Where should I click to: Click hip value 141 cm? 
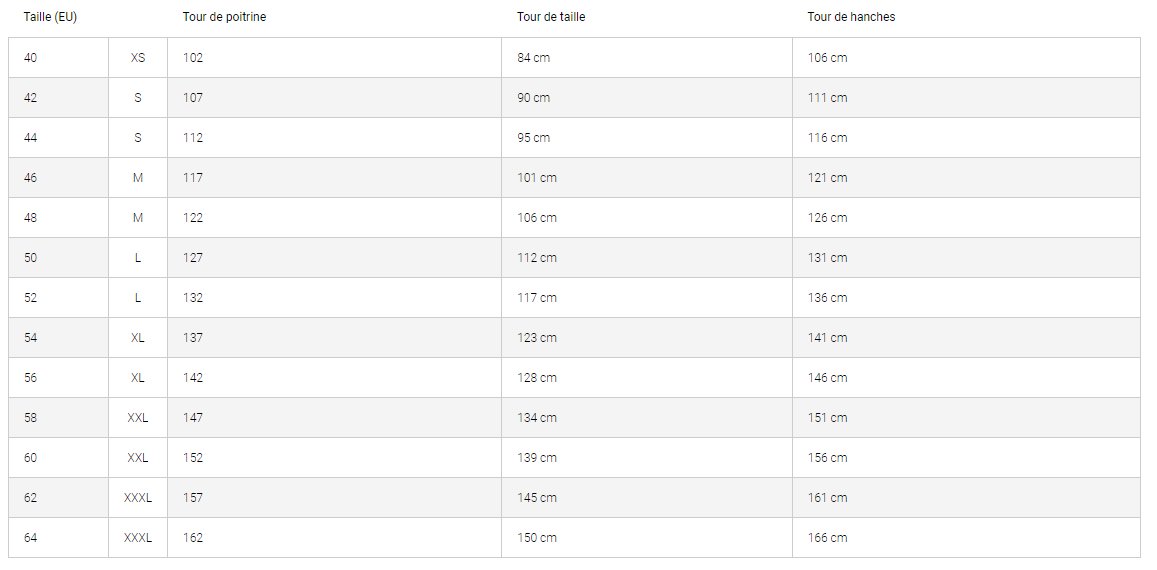tap(827, 337)
